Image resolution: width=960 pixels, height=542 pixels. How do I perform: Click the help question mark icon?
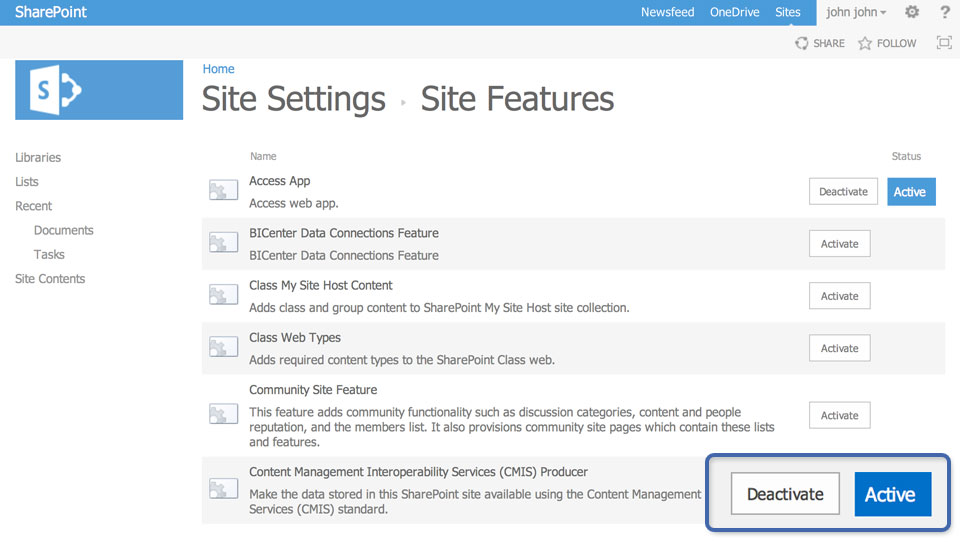coord(945,12)
